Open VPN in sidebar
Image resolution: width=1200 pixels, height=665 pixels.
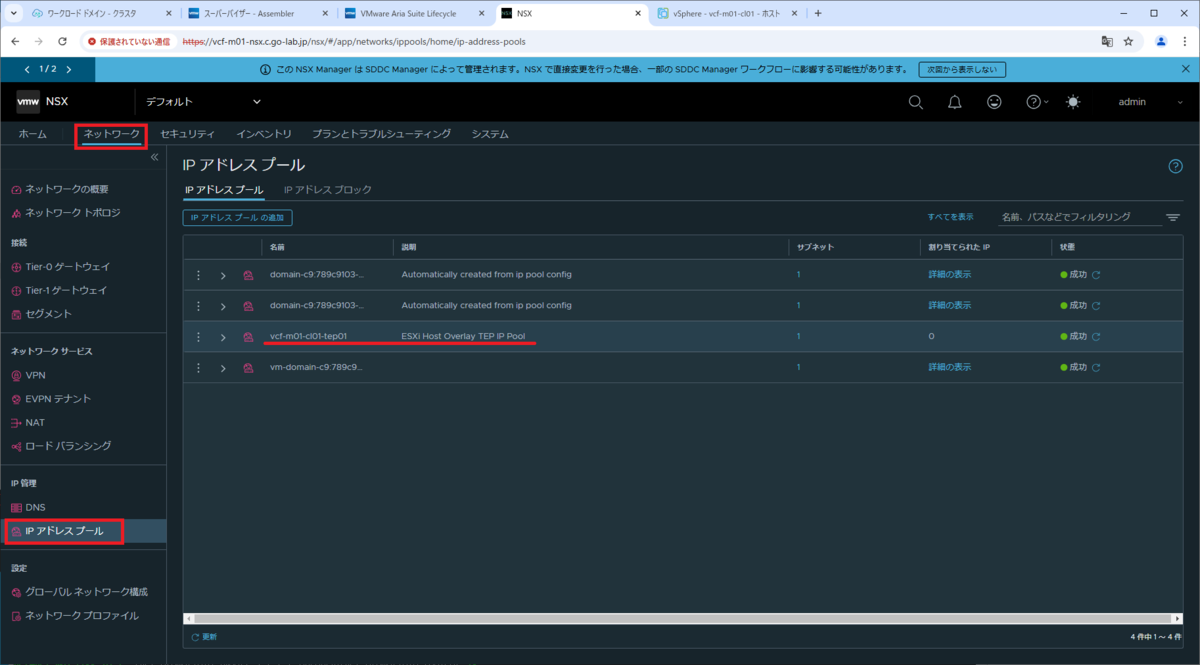tap(35, 375)
